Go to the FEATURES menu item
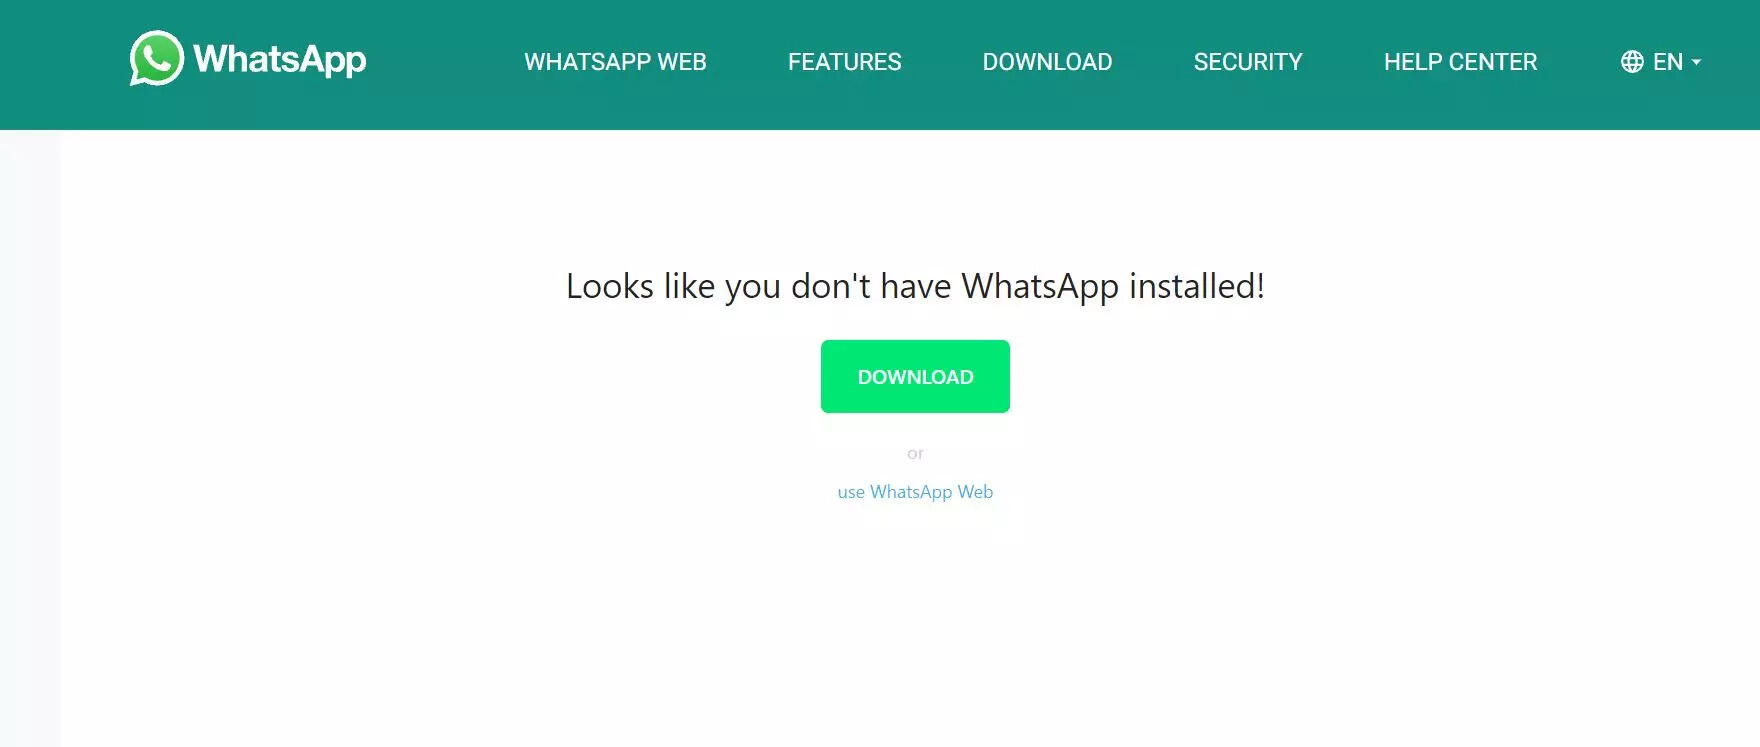 (844, 62)
